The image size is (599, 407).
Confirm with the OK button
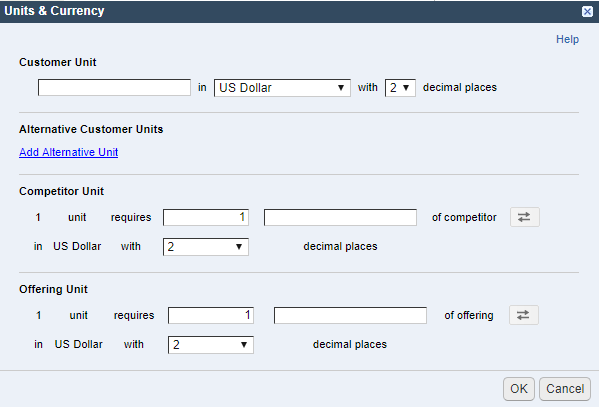coord(518,389)
